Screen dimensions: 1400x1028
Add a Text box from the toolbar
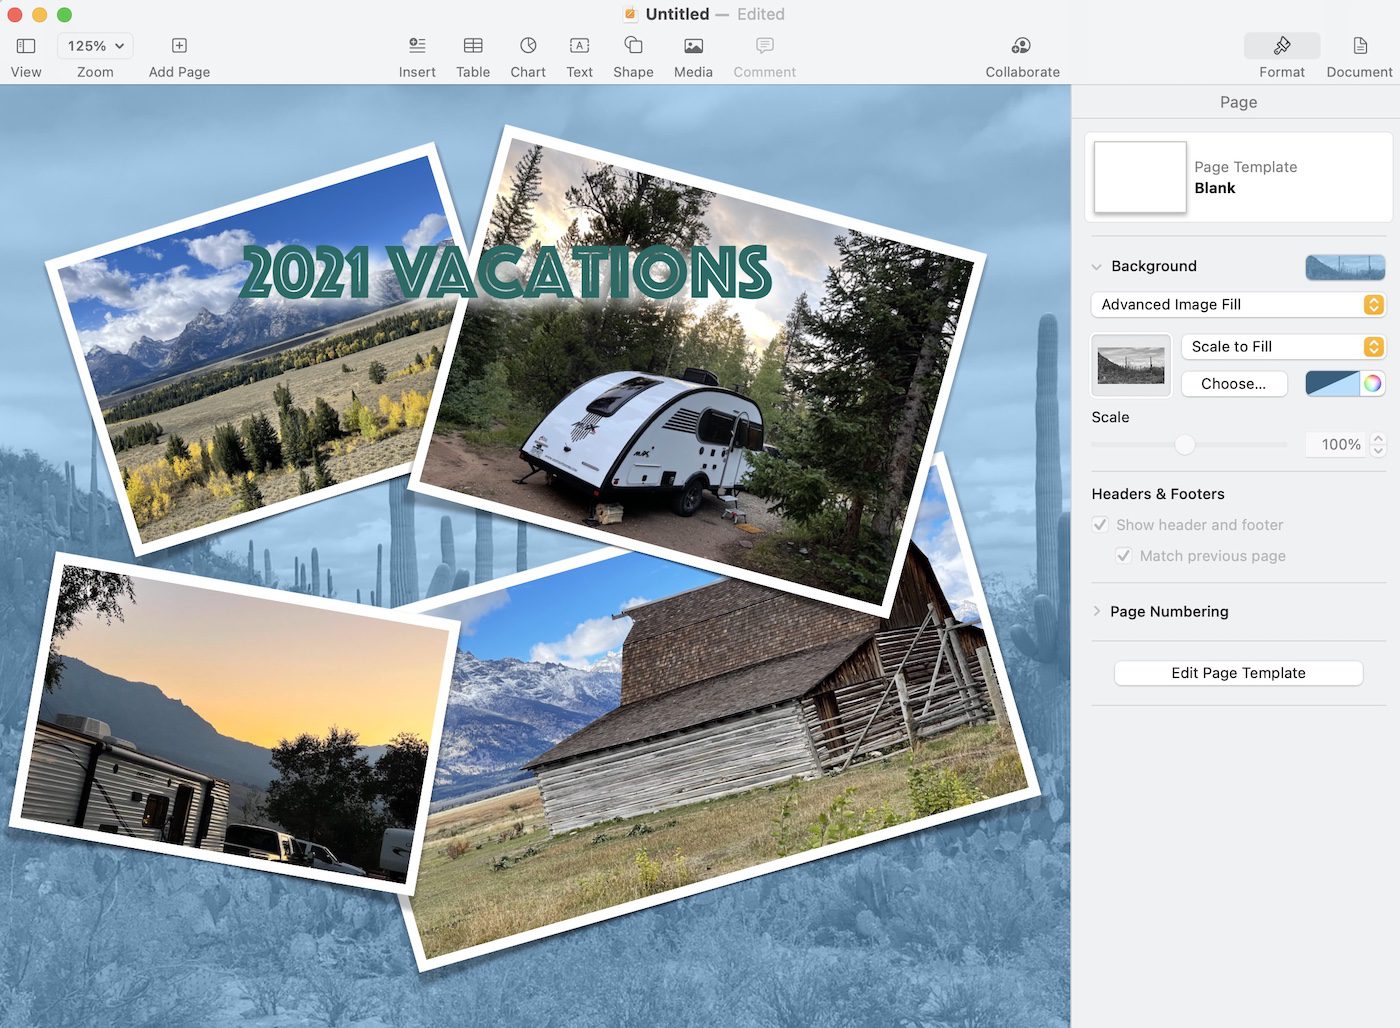tap(579, 46)
